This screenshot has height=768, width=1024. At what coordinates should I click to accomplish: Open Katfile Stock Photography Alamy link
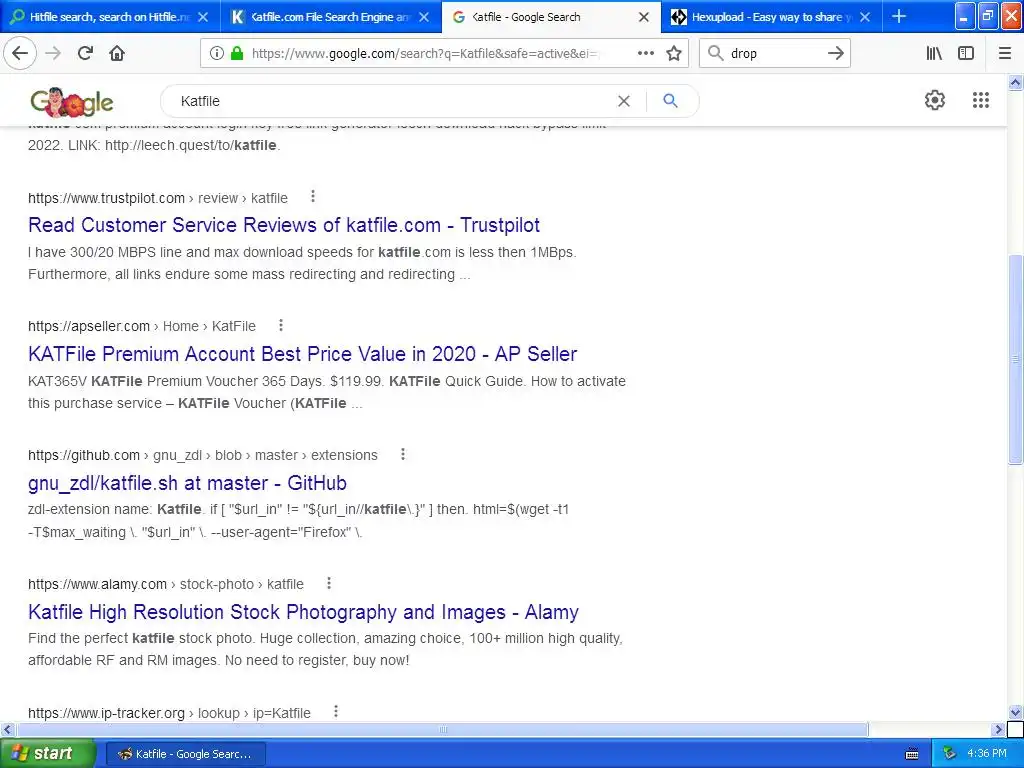coord(303,612)
